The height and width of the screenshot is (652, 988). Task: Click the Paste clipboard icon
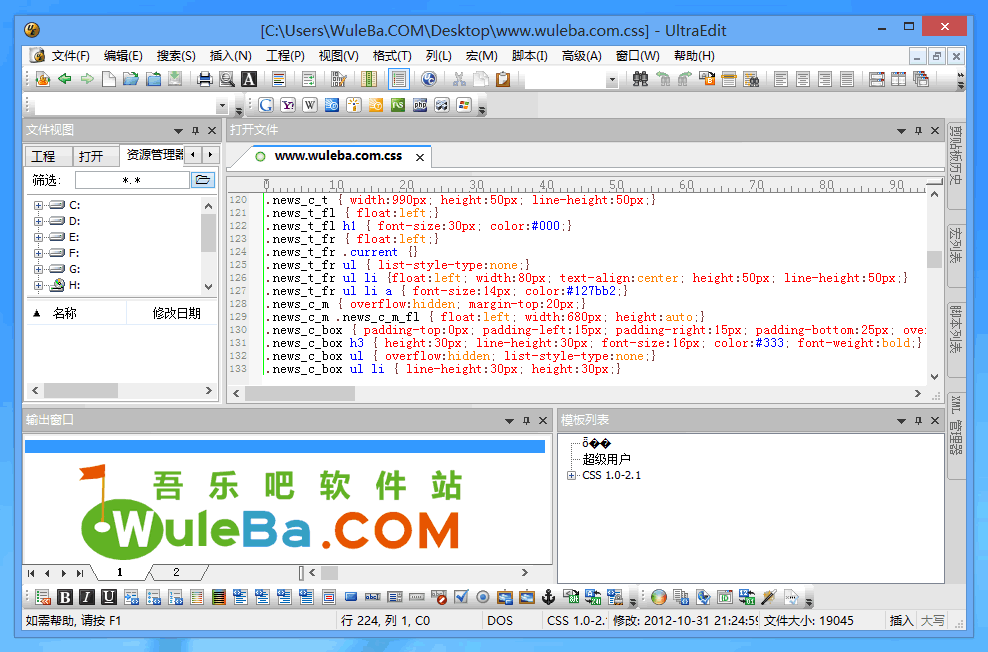click(503, 79)
